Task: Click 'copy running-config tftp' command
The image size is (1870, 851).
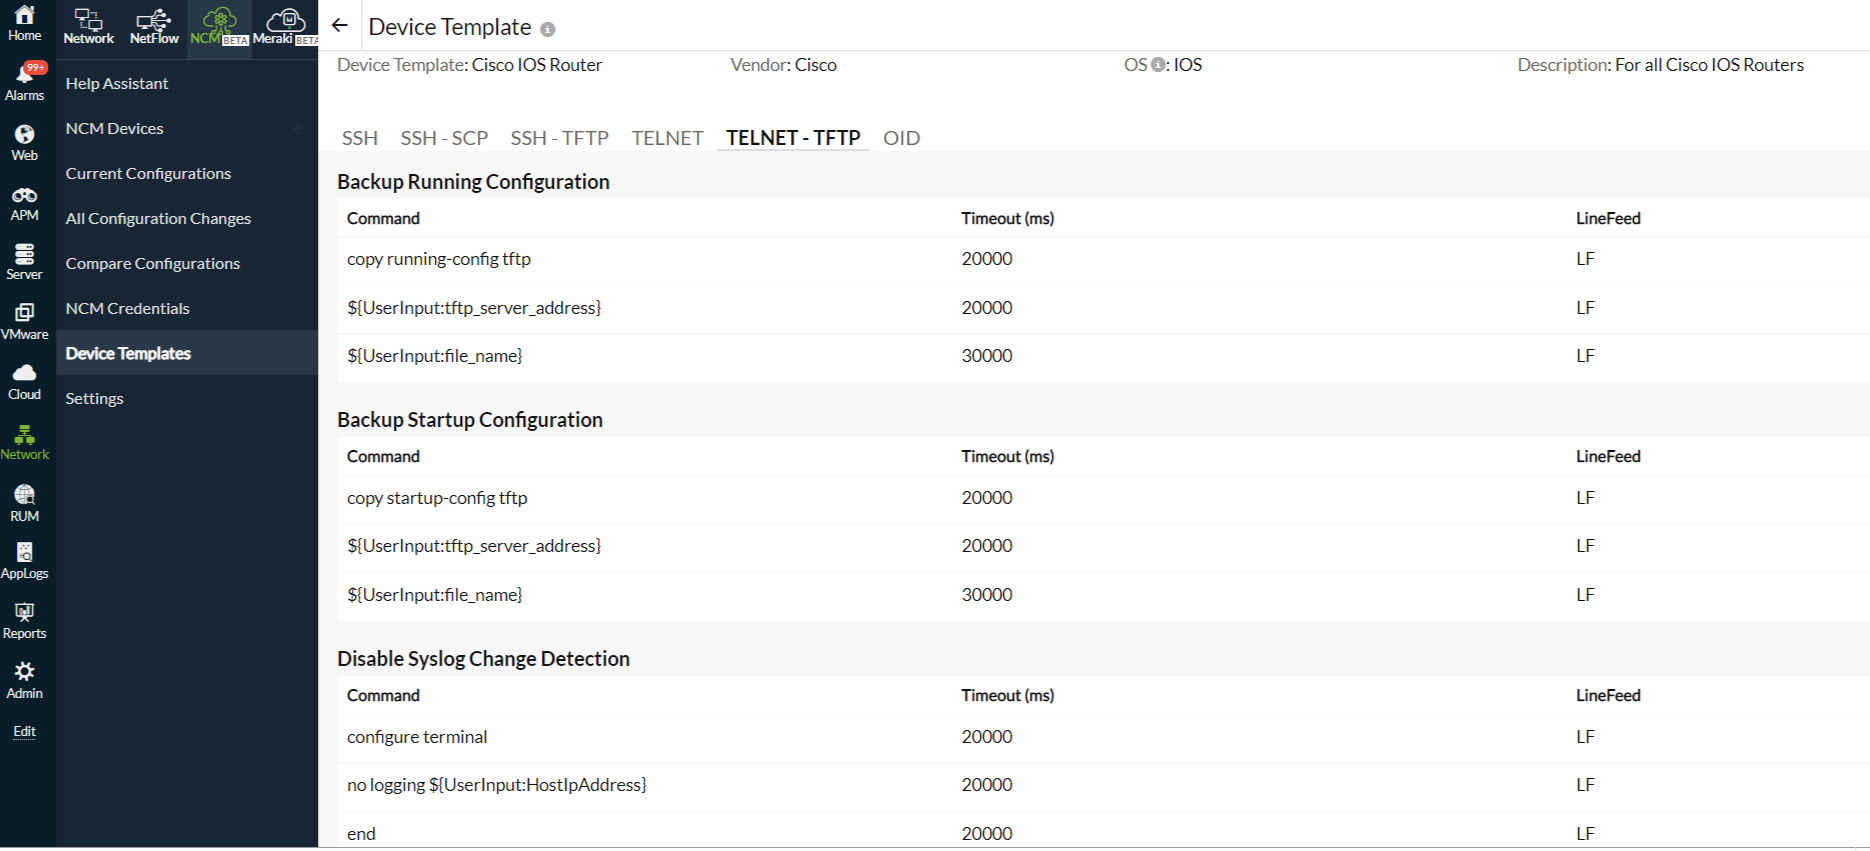Action: pyautogui.click(x=439, y=259)
